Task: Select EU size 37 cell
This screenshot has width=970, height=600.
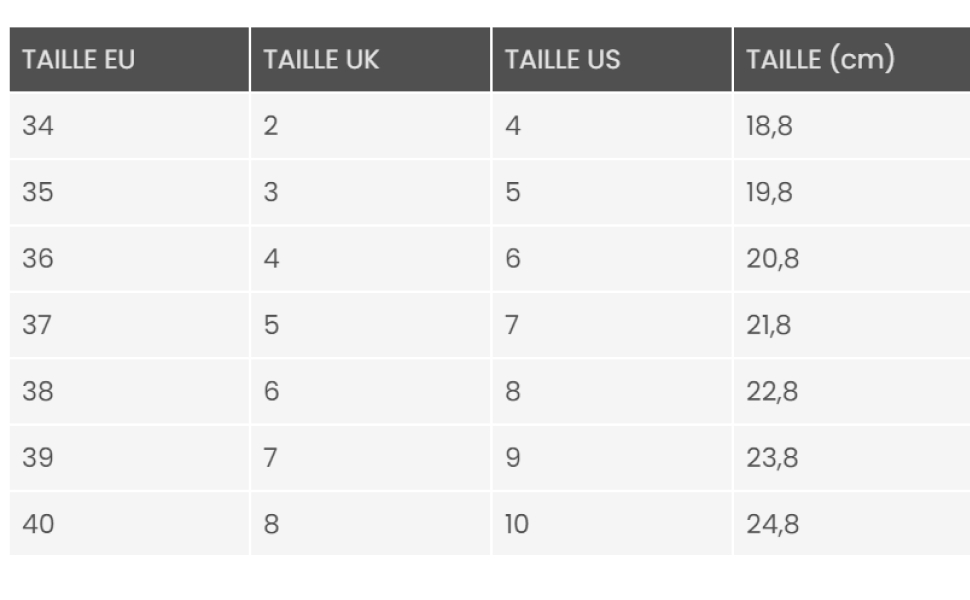Action: coord(38,325)
